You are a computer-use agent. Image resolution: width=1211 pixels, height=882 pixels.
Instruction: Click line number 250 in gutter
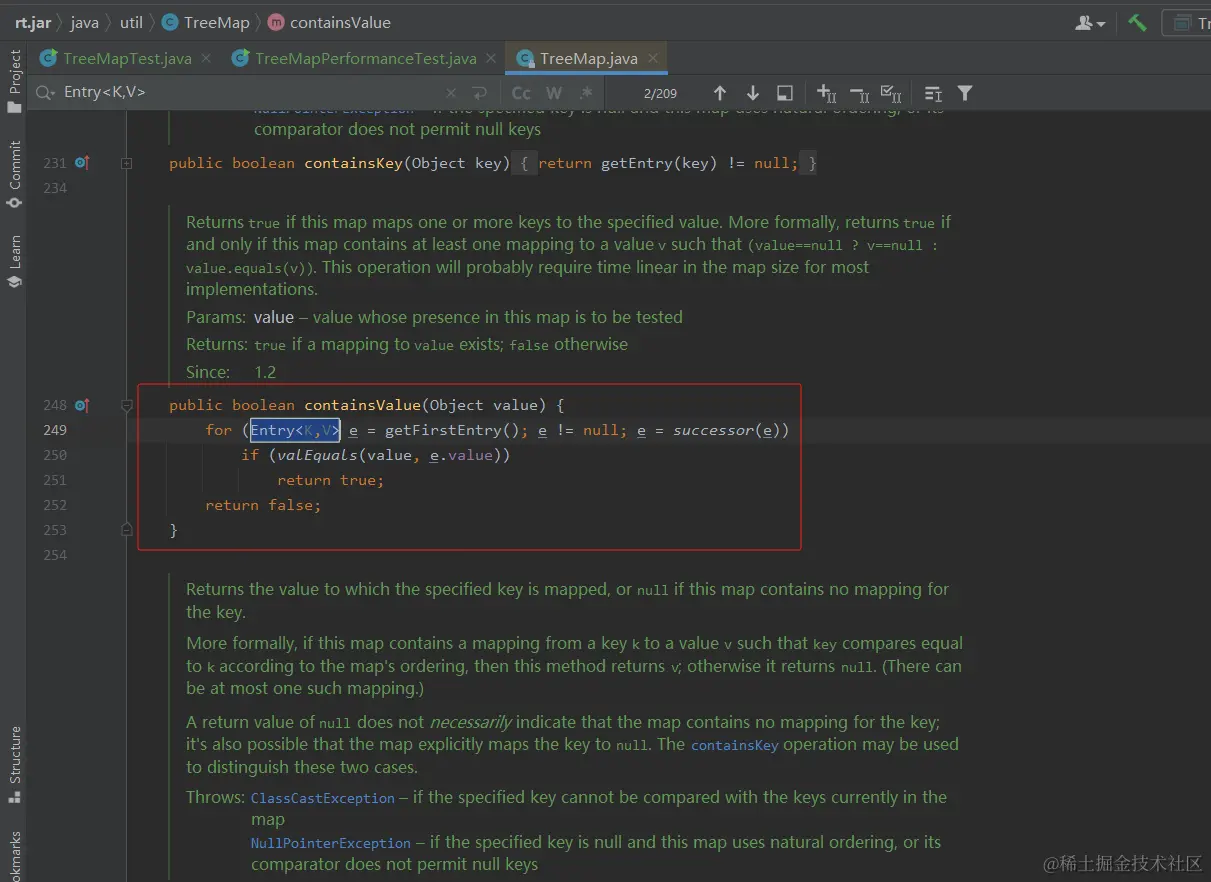pos(55,455)
